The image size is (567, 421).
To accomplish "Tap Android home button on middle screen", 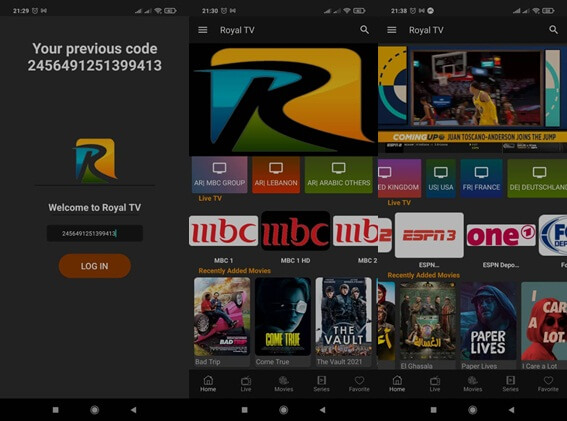I will tap(284, 410).
